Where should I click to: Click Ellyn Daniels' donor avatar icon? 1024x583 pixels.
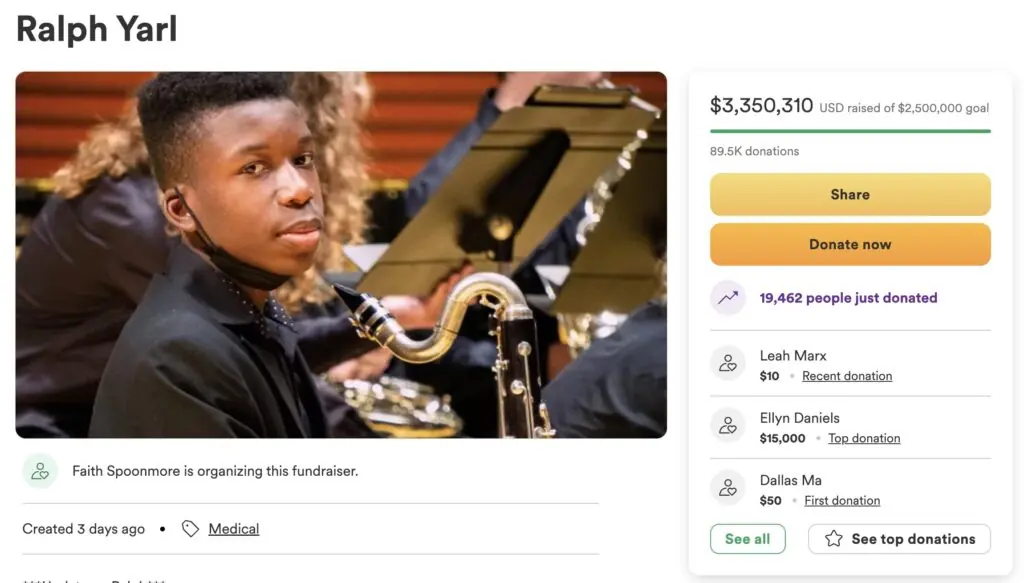(x=728, y=426)
